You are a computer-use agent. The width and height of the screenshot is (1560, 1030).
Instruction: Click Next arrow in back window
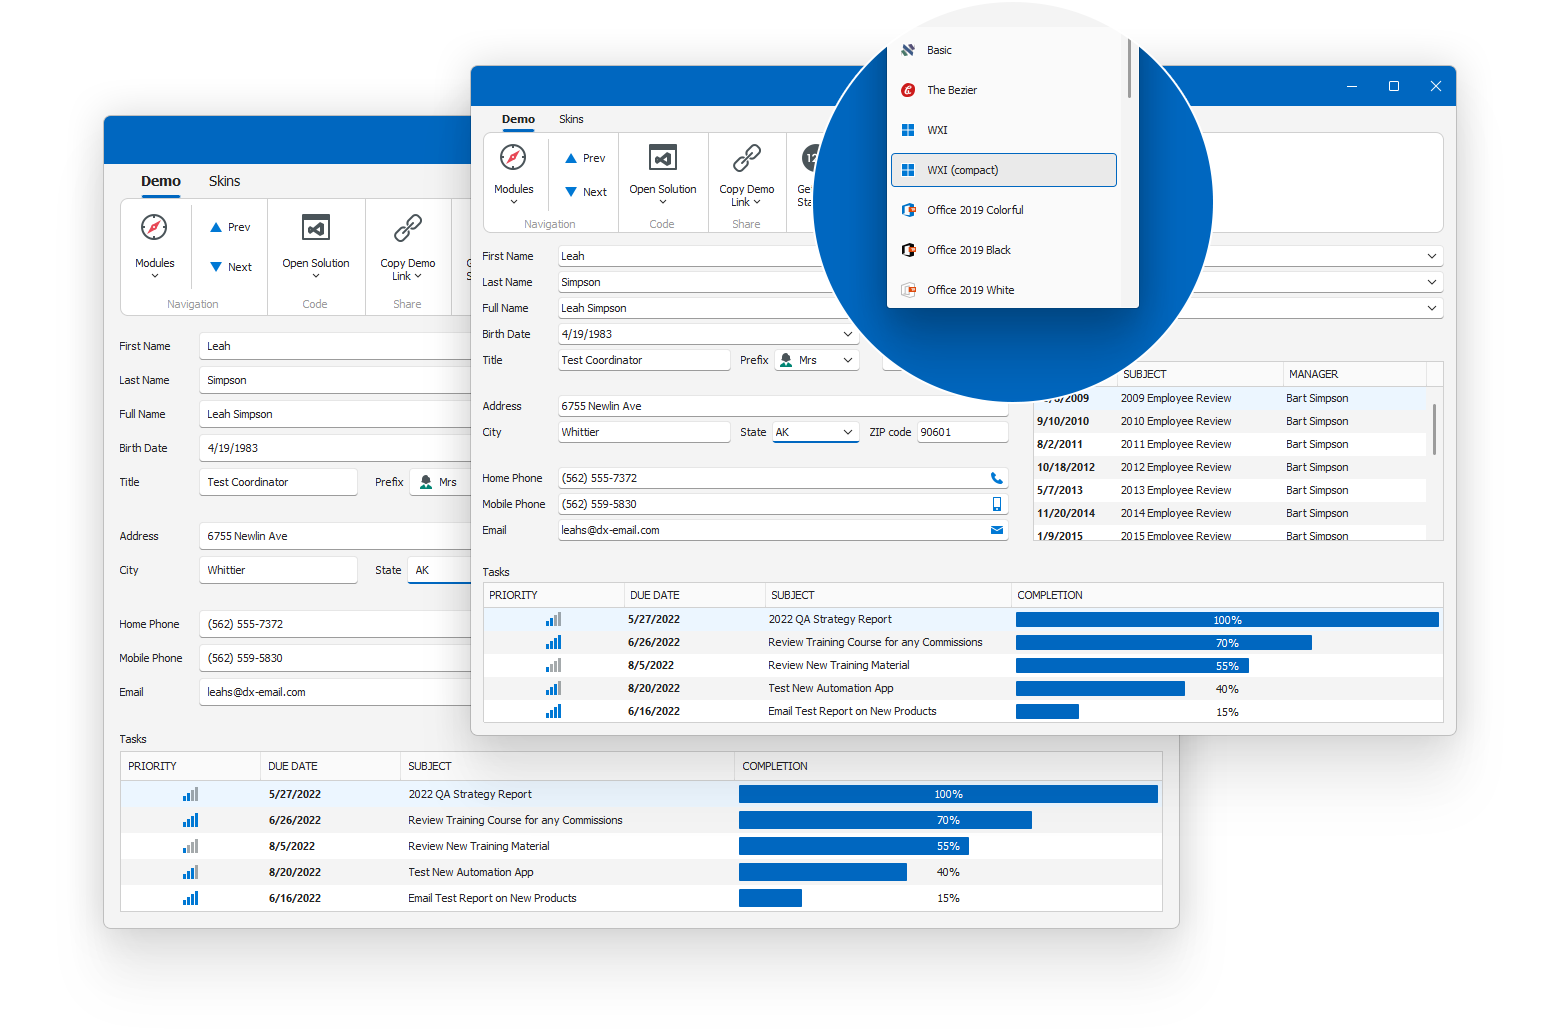click(x=215, y=267)
